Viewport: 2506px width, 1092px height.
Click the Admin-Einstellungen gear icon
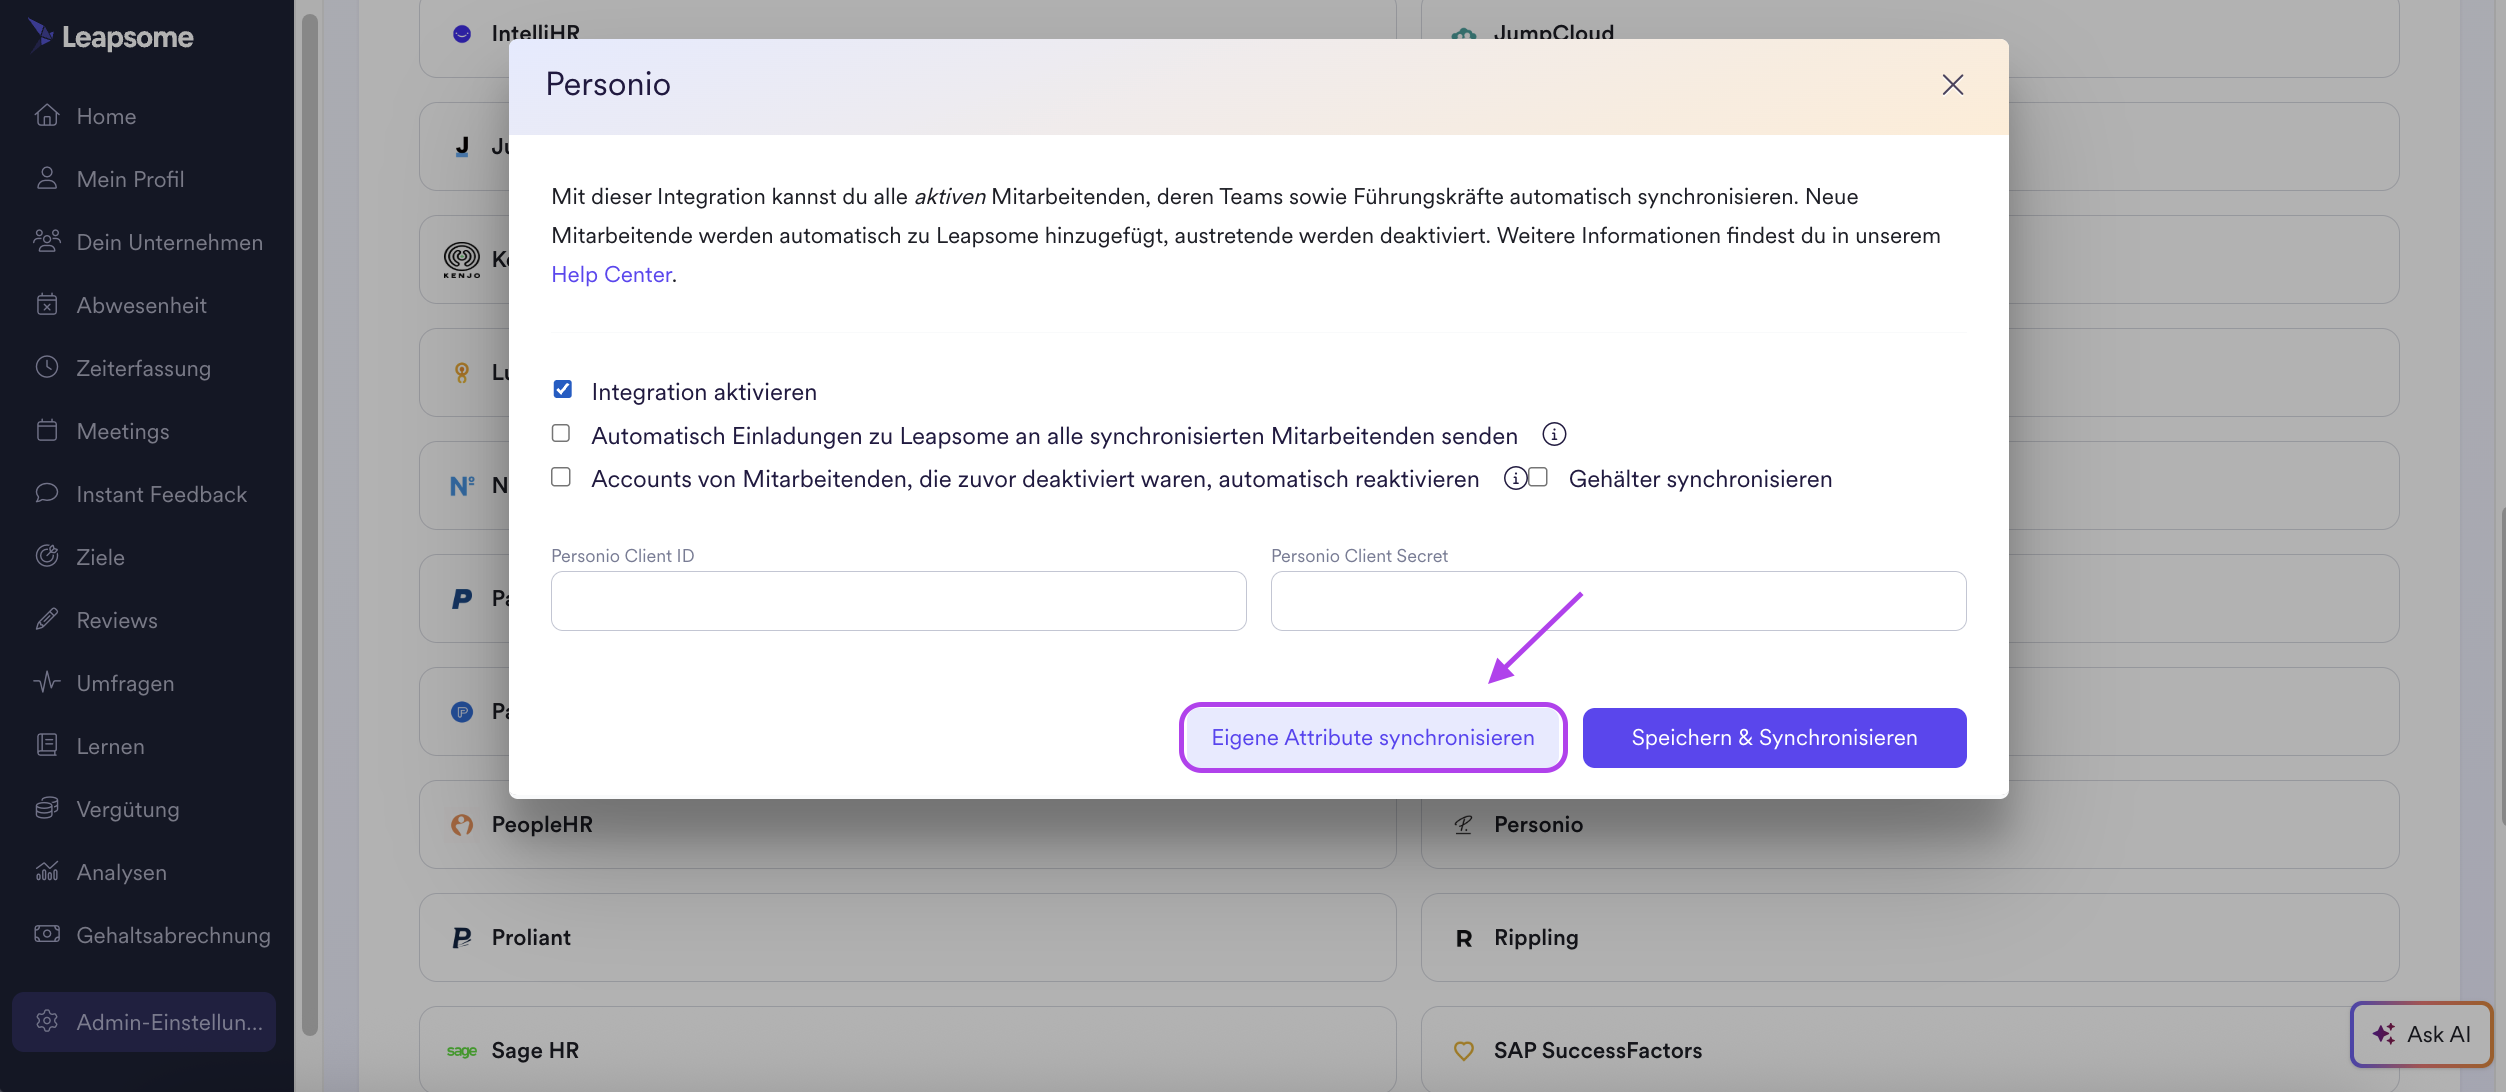[47, 1021]
